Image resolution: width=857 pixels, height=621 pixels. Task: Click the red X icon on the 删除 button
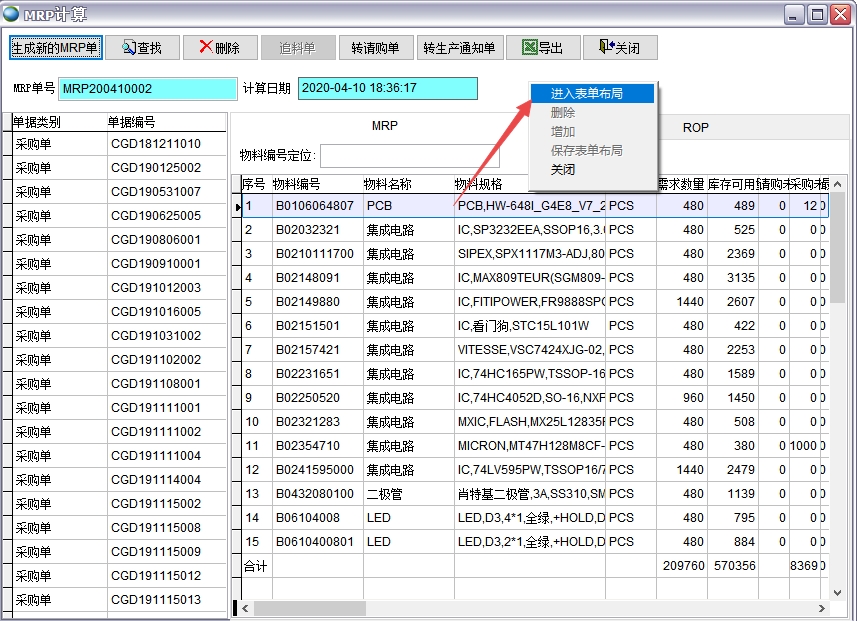pos(204,47)
